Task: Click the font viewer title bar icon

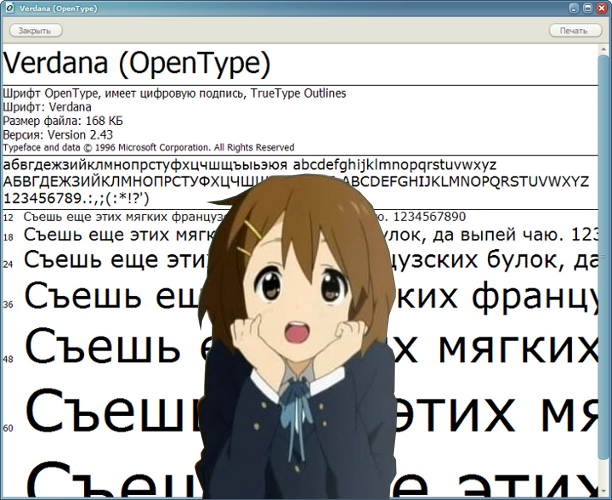Action: click(x=9, y=8)
